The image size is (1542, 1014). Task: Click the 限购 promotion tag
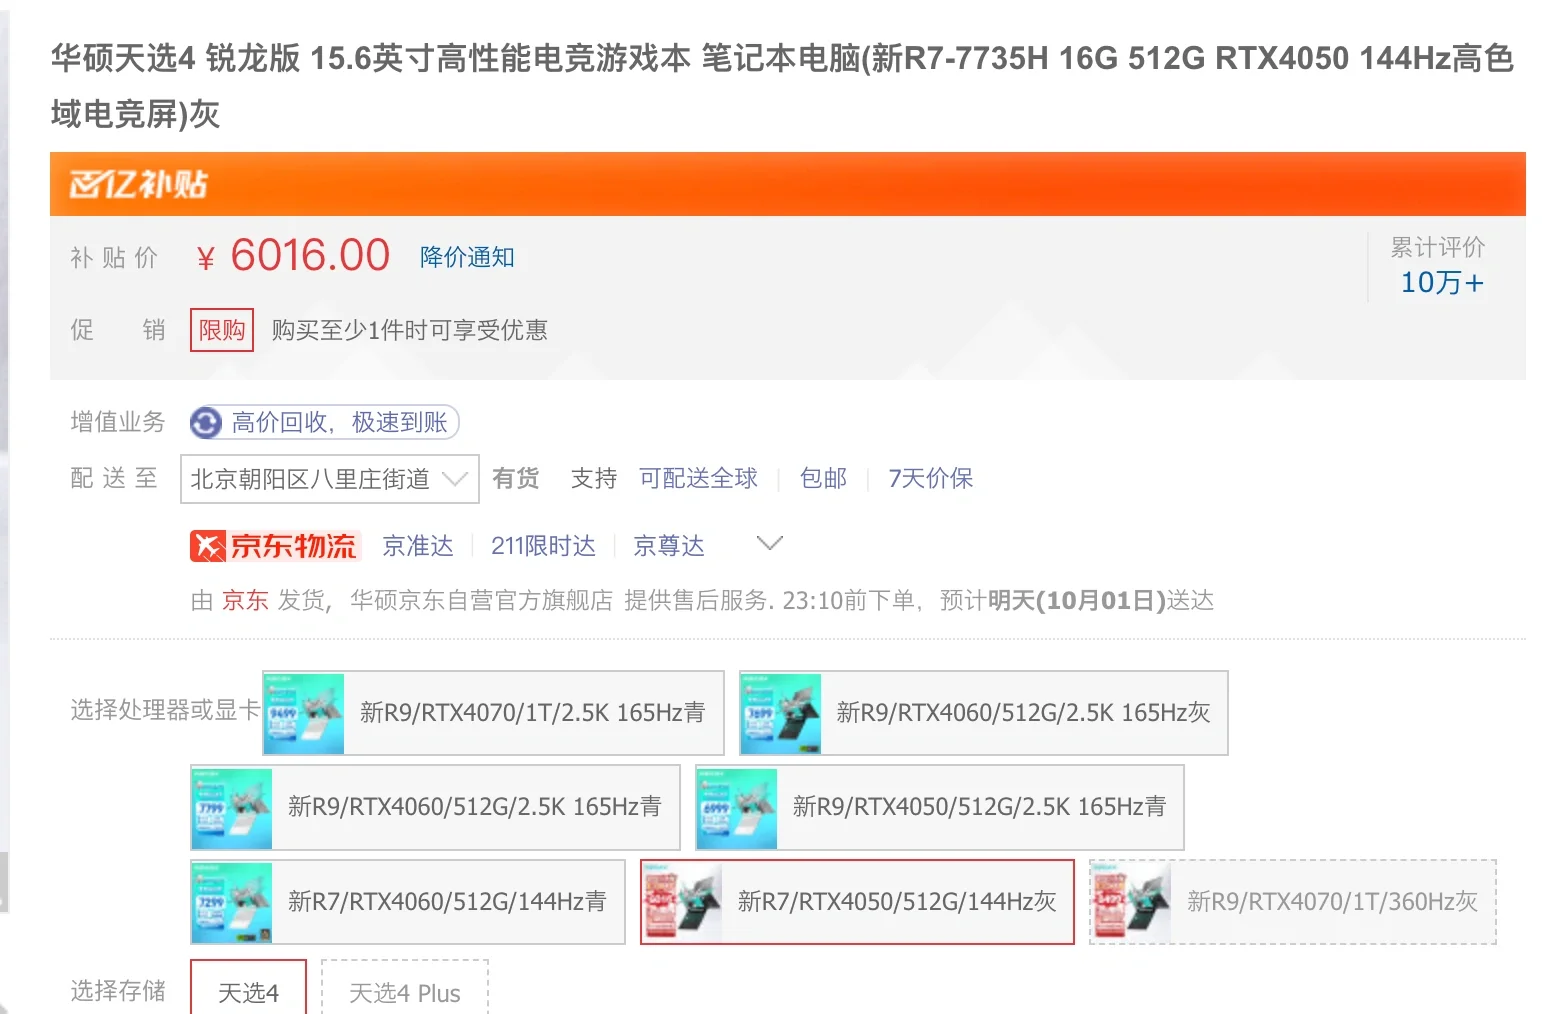point(222,330)
